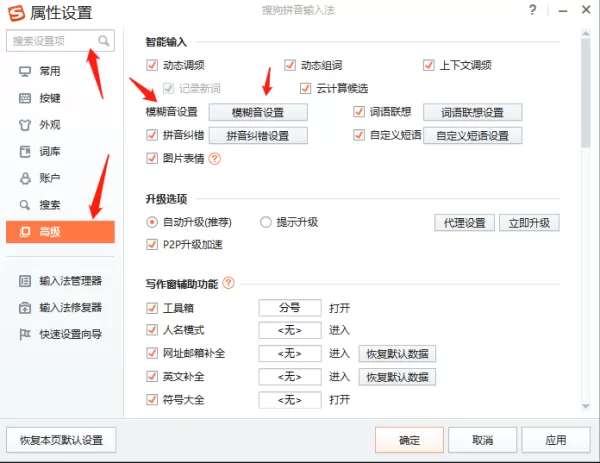Click 恢复本页默认设置
The height and width of the screenshot is (463, 600).
pos(61,440)
